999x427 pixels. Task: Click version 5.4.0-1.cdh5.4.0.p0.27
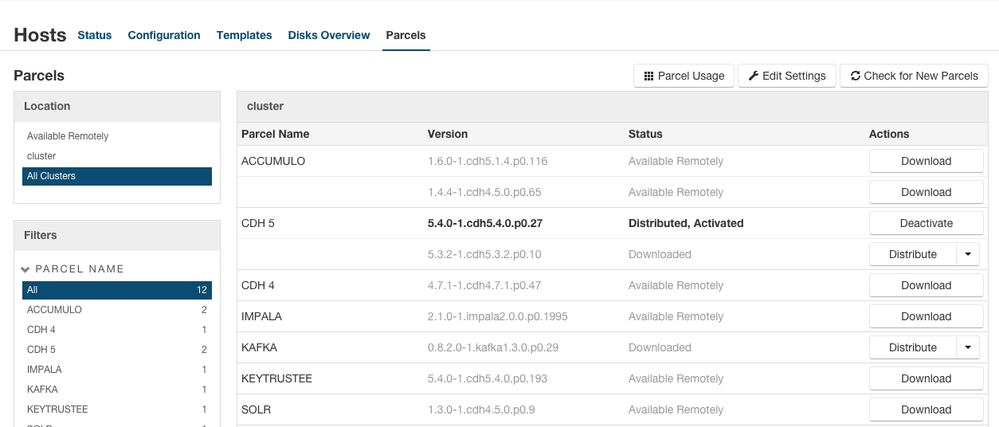(x=485, y=224)
